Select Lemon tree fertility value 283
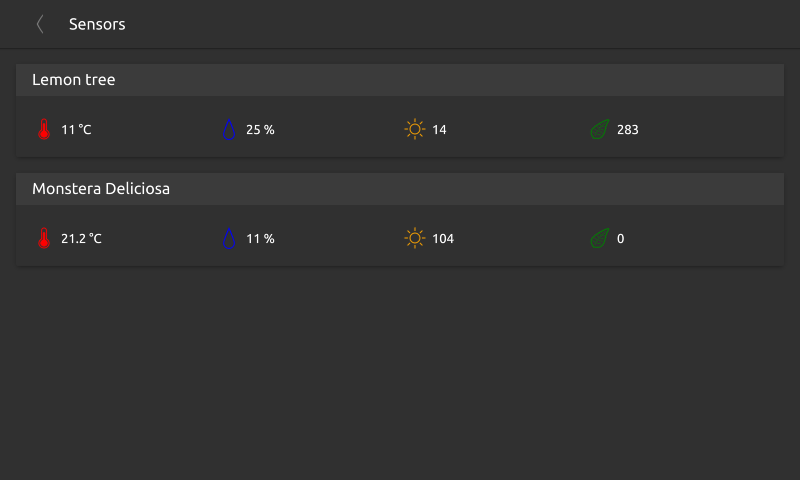Viewport: 800px width, 480px height. [628, 130]
